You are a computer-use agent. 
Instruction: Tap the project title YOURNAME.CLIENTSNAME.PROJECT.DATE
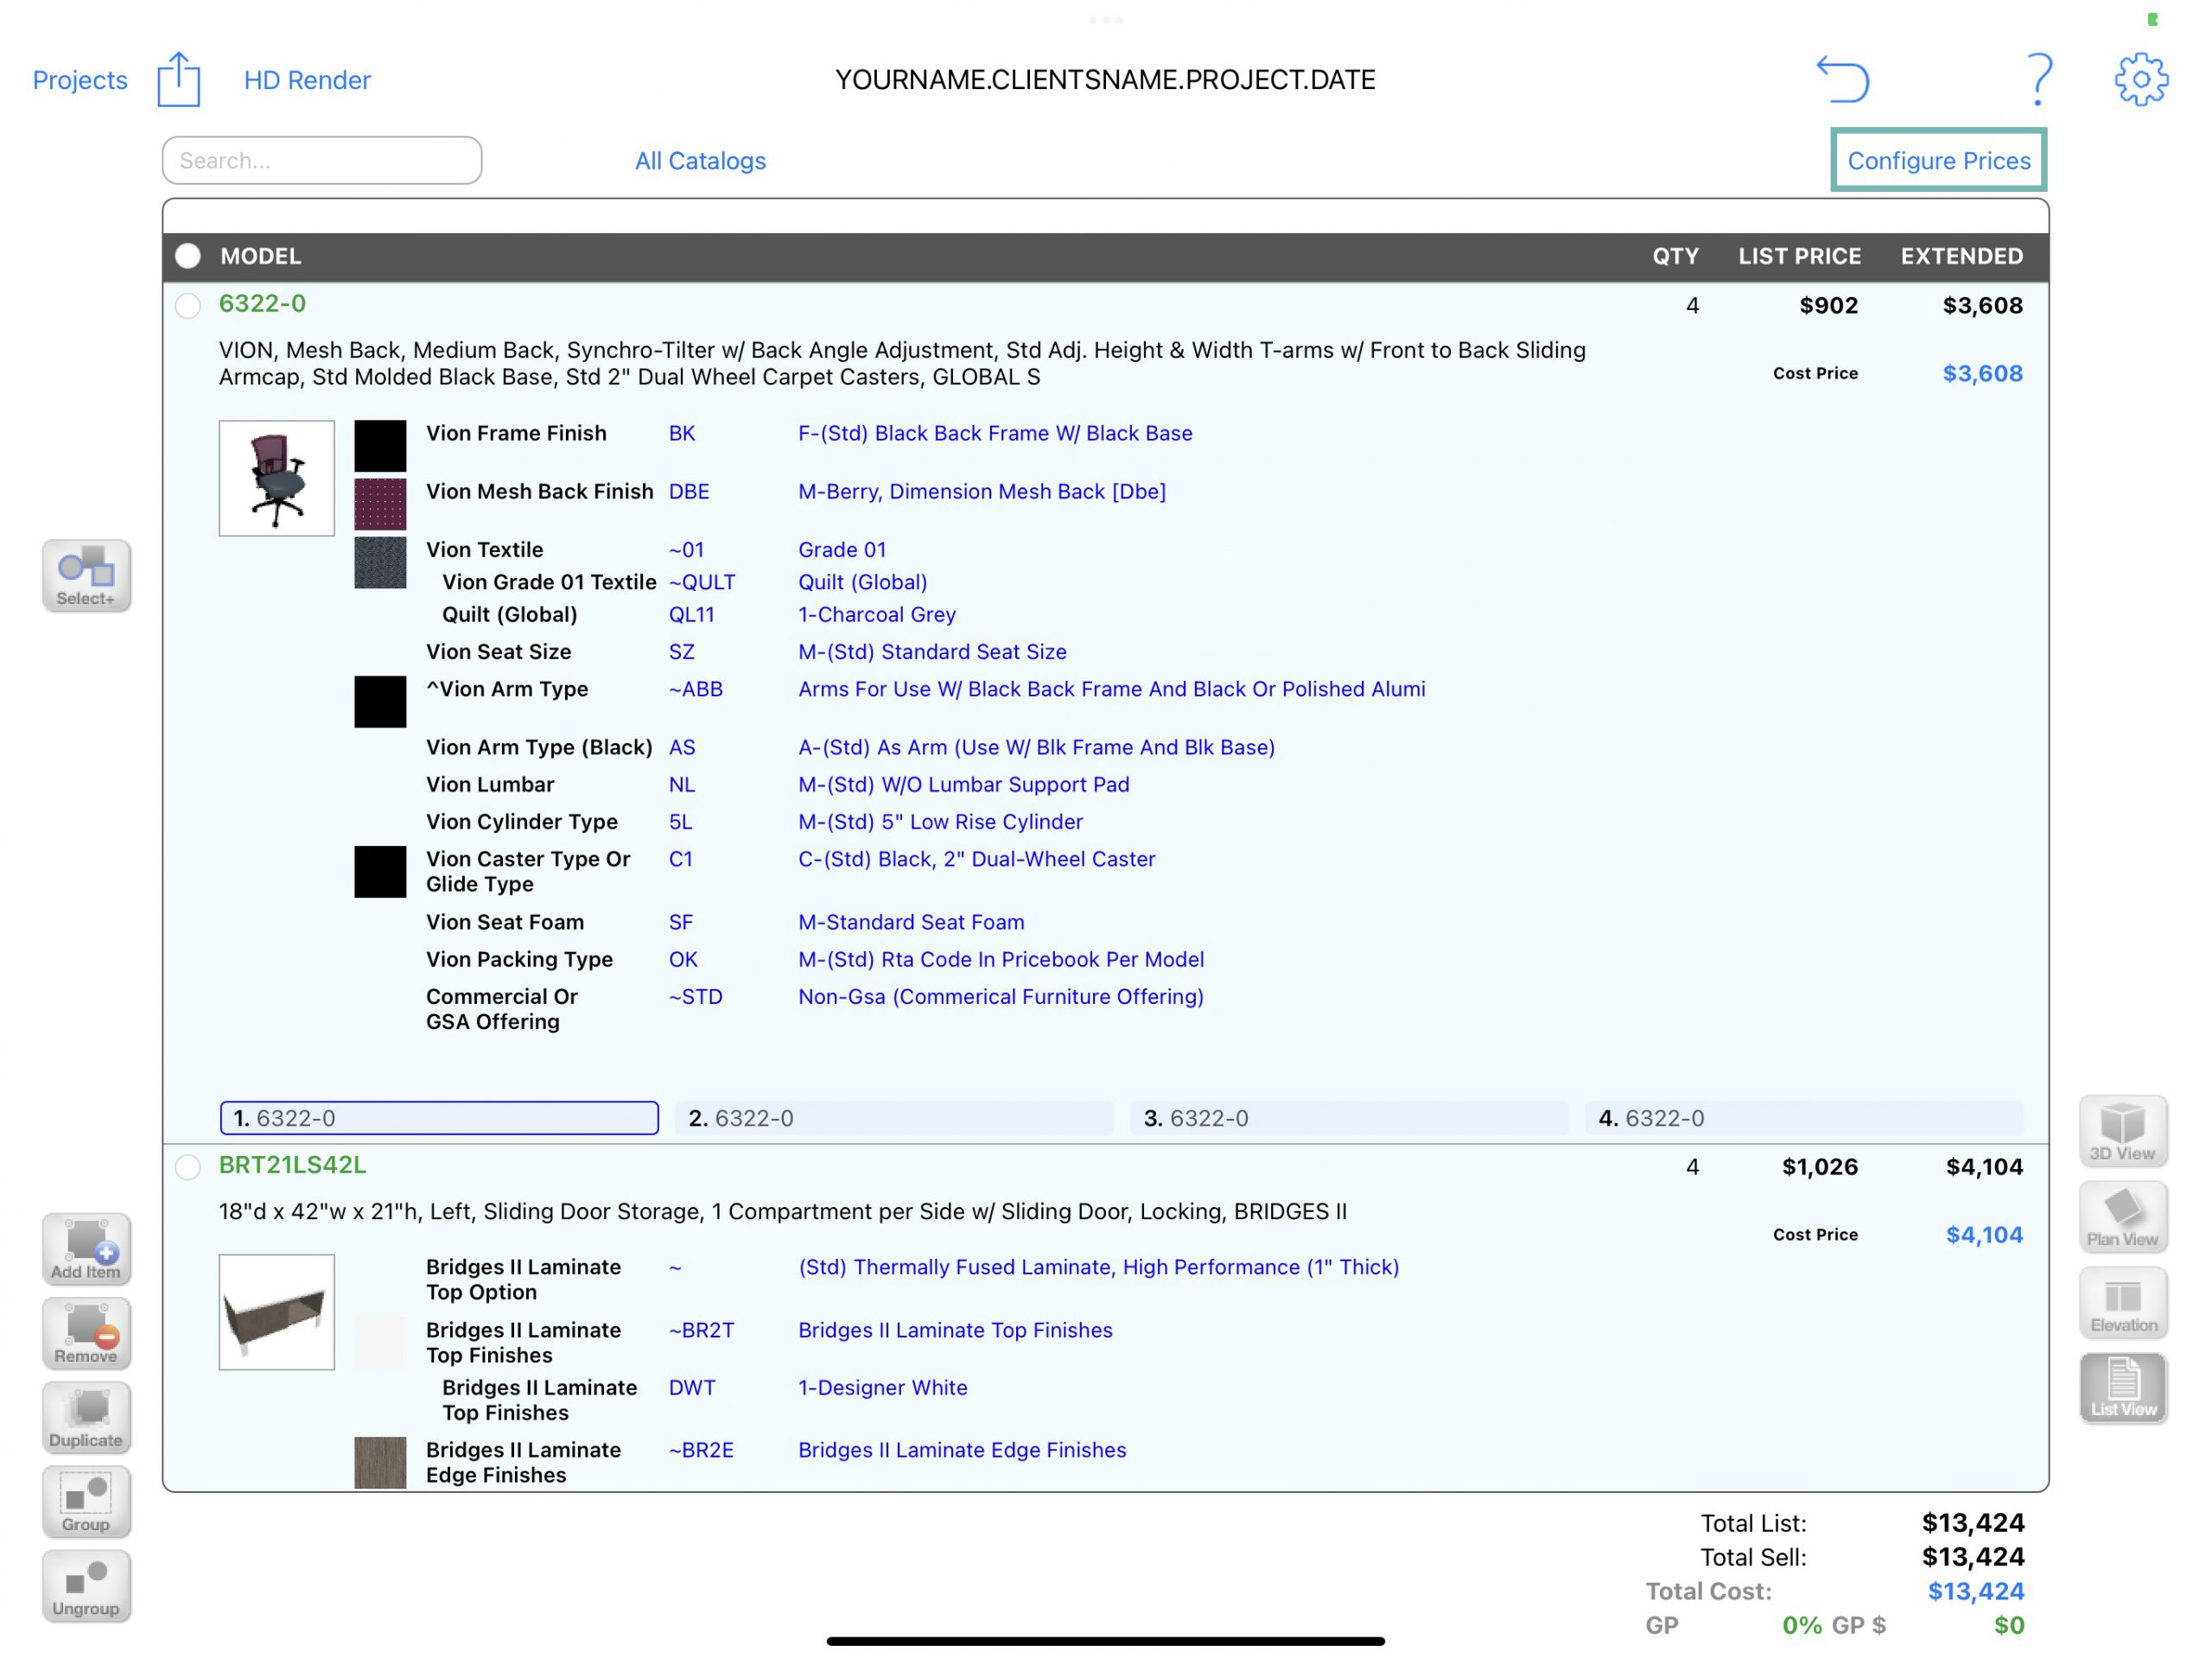[1105, 80]
